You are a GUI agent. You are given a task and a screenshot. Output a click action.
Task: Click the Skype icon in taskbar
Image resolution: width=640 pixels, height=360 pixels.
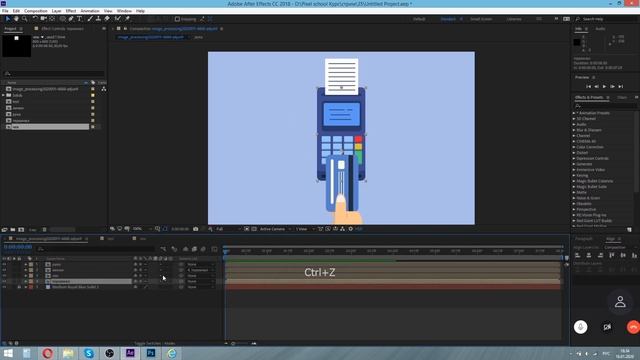pos(89,353)
